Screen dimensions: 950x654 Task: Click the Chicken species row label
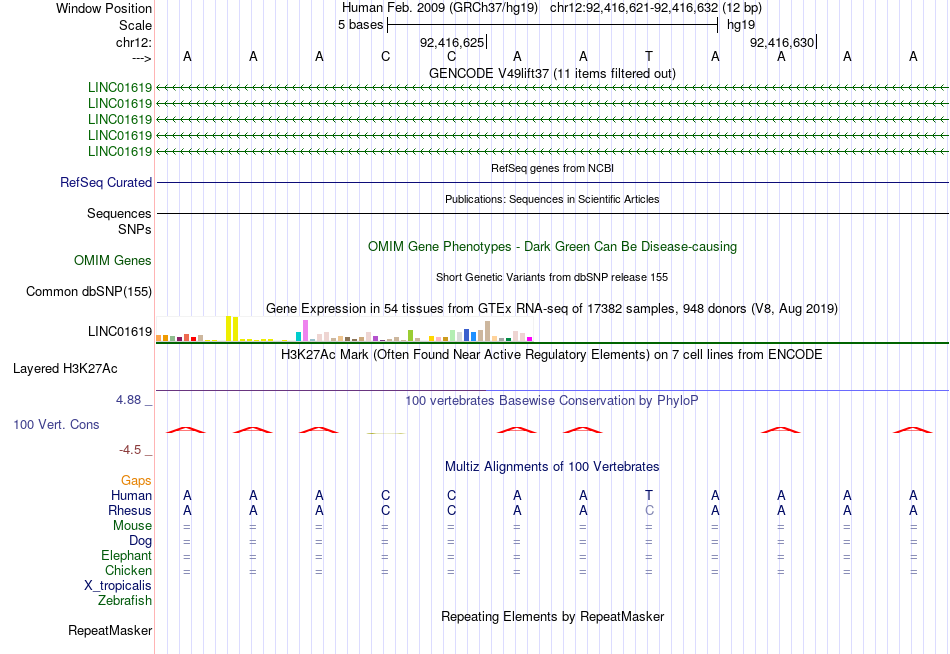[x=128, y=571]
